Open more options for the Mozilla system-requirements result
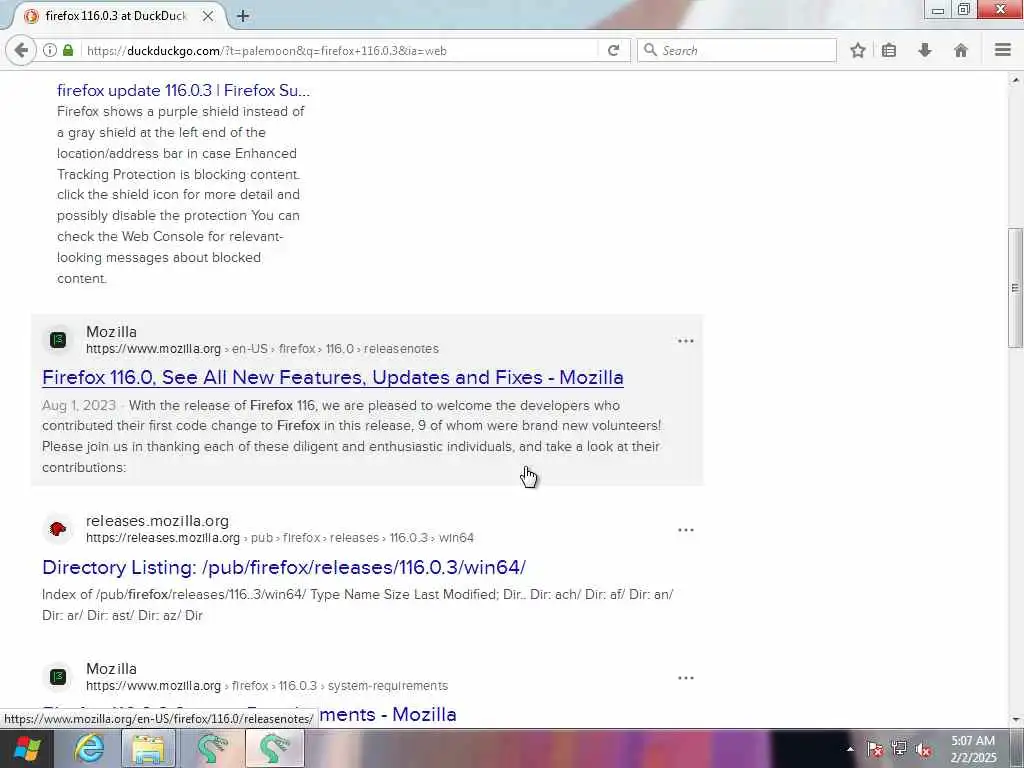Image resolution: width=1024 pixels, height=768 pixels. pos(686,678)
